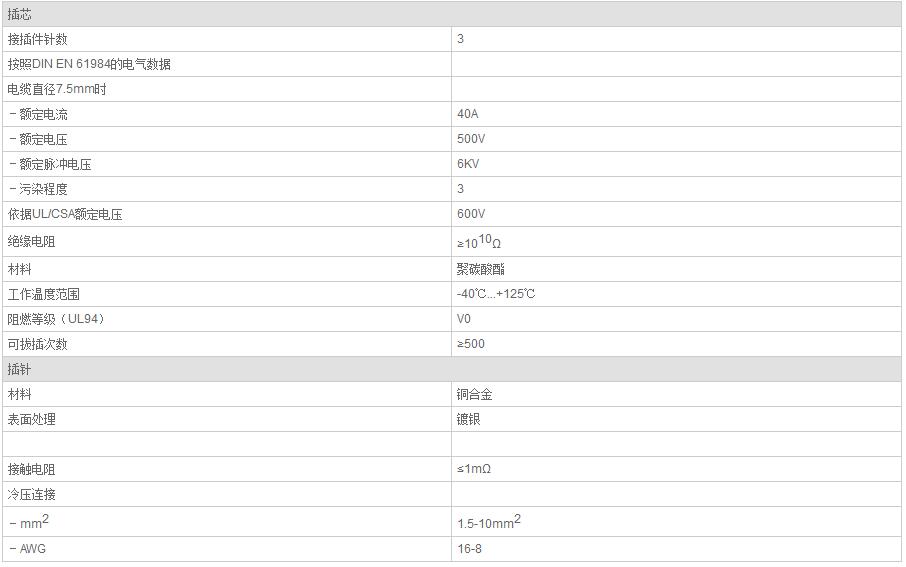Click the 插芯 section header row
The height and width of the screenshot is (567, 906).
[x=451, y=14]
